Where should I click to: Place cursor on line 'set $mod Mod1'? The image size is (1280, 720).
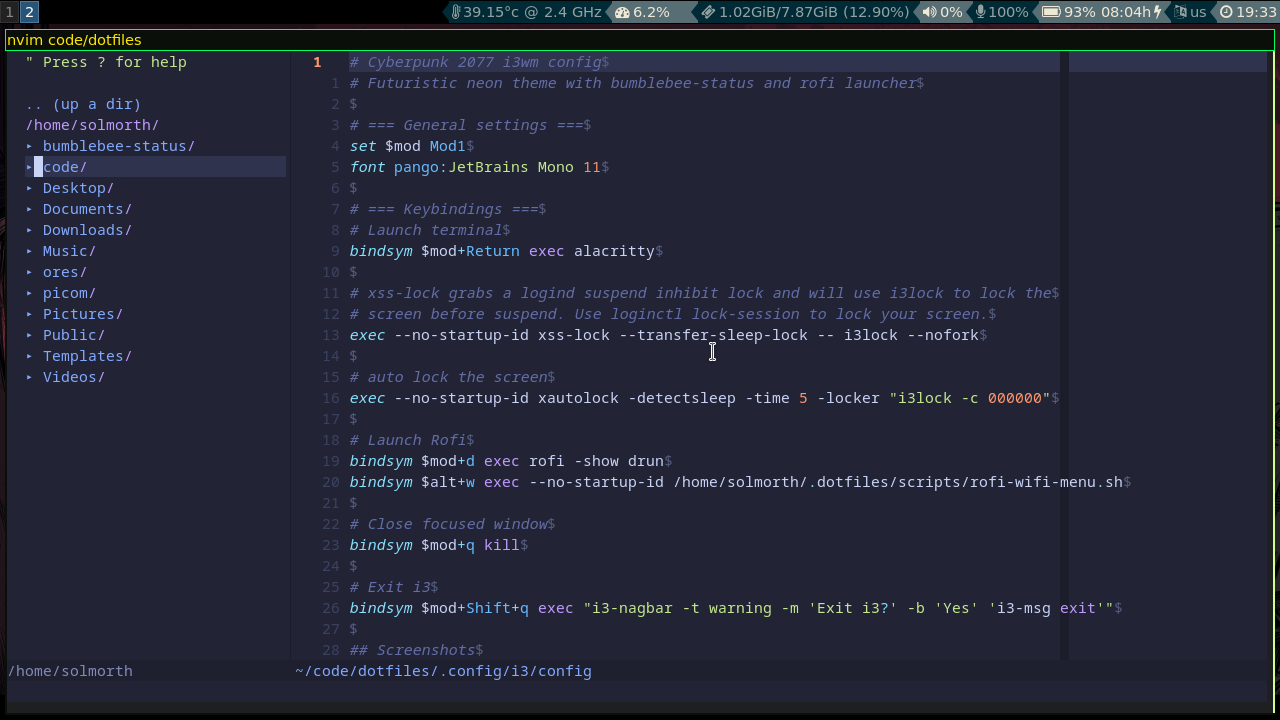(x=412, y=146)
